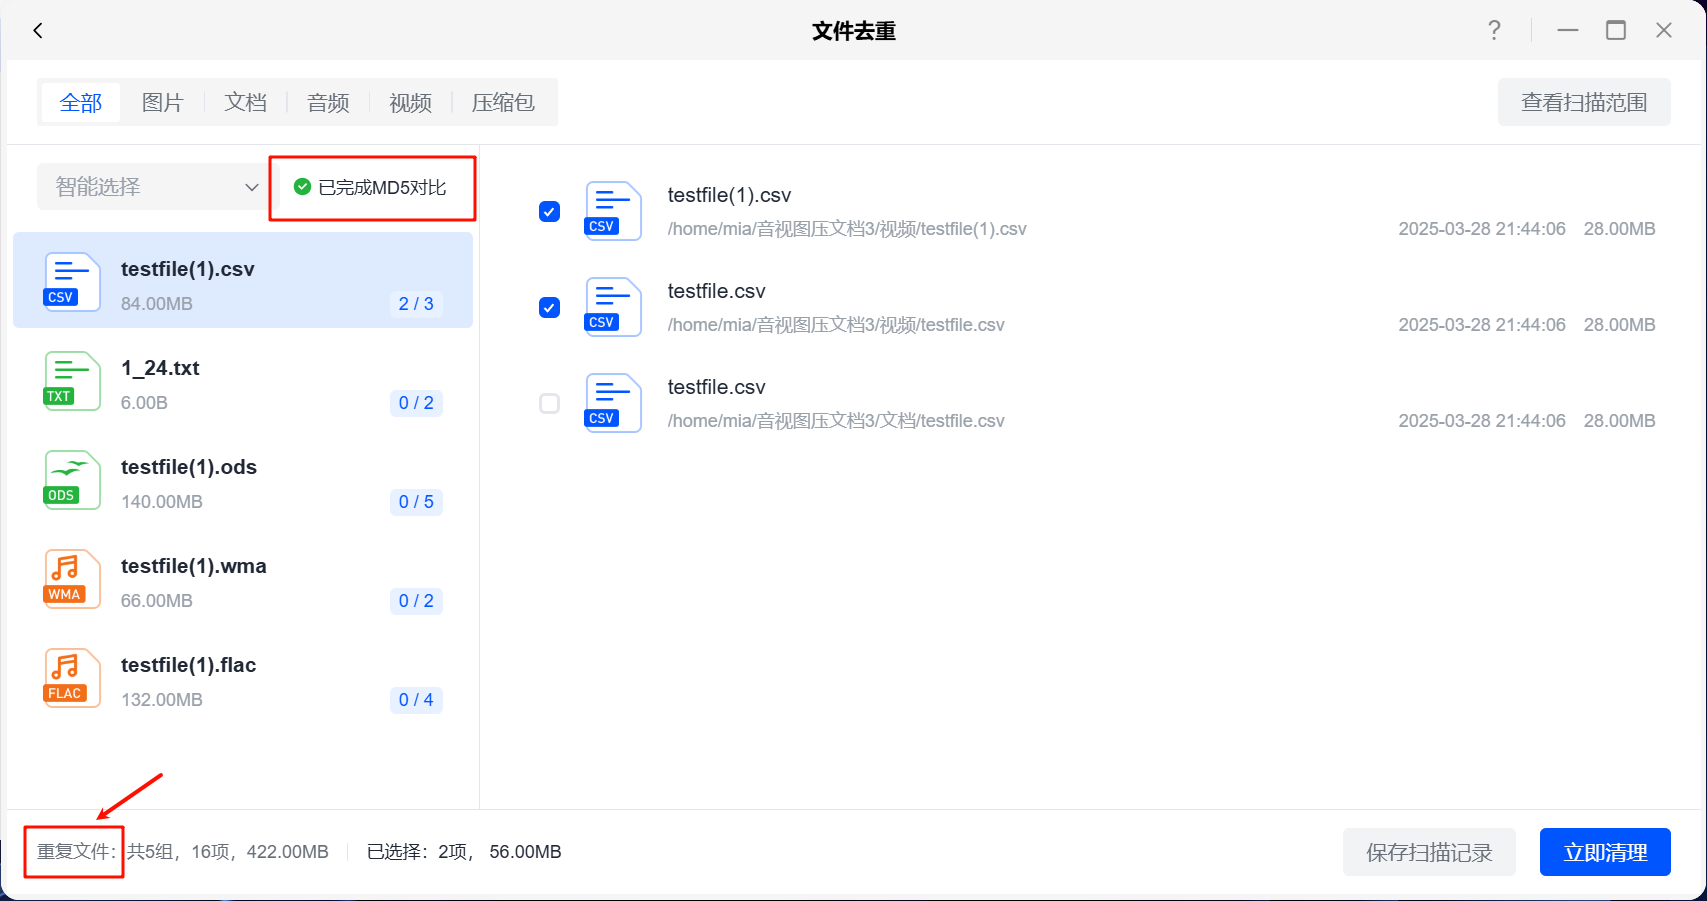Screen dimensions: 1707x901
Task: Uncheck the testfile(1).csv checkbox in 视频 folder
Action: pyautogui.click(x=549, y=211)
